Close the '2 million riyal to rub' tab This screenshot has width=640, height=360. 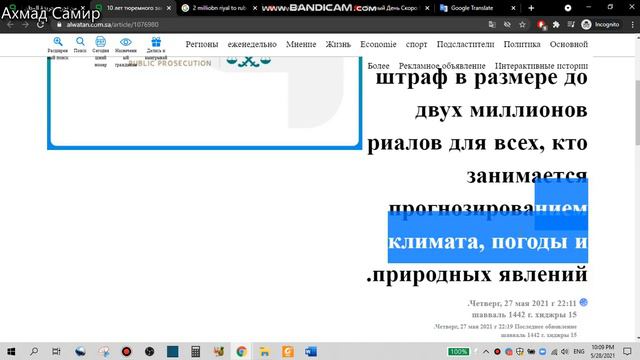[255, 8]
